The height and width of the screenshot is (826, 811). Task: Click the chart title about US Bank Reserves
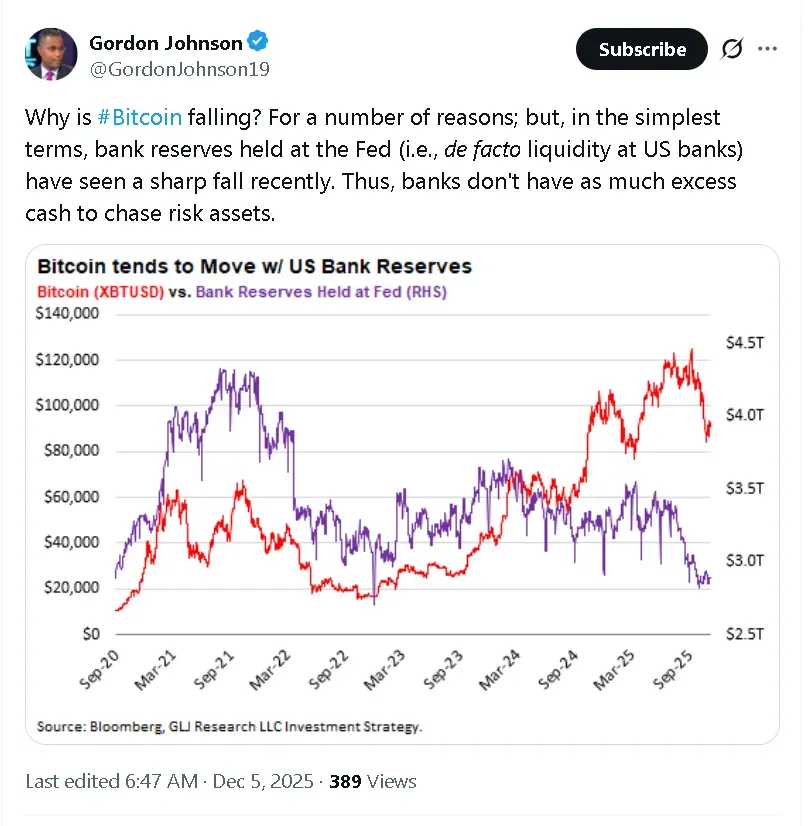(254, 268)
